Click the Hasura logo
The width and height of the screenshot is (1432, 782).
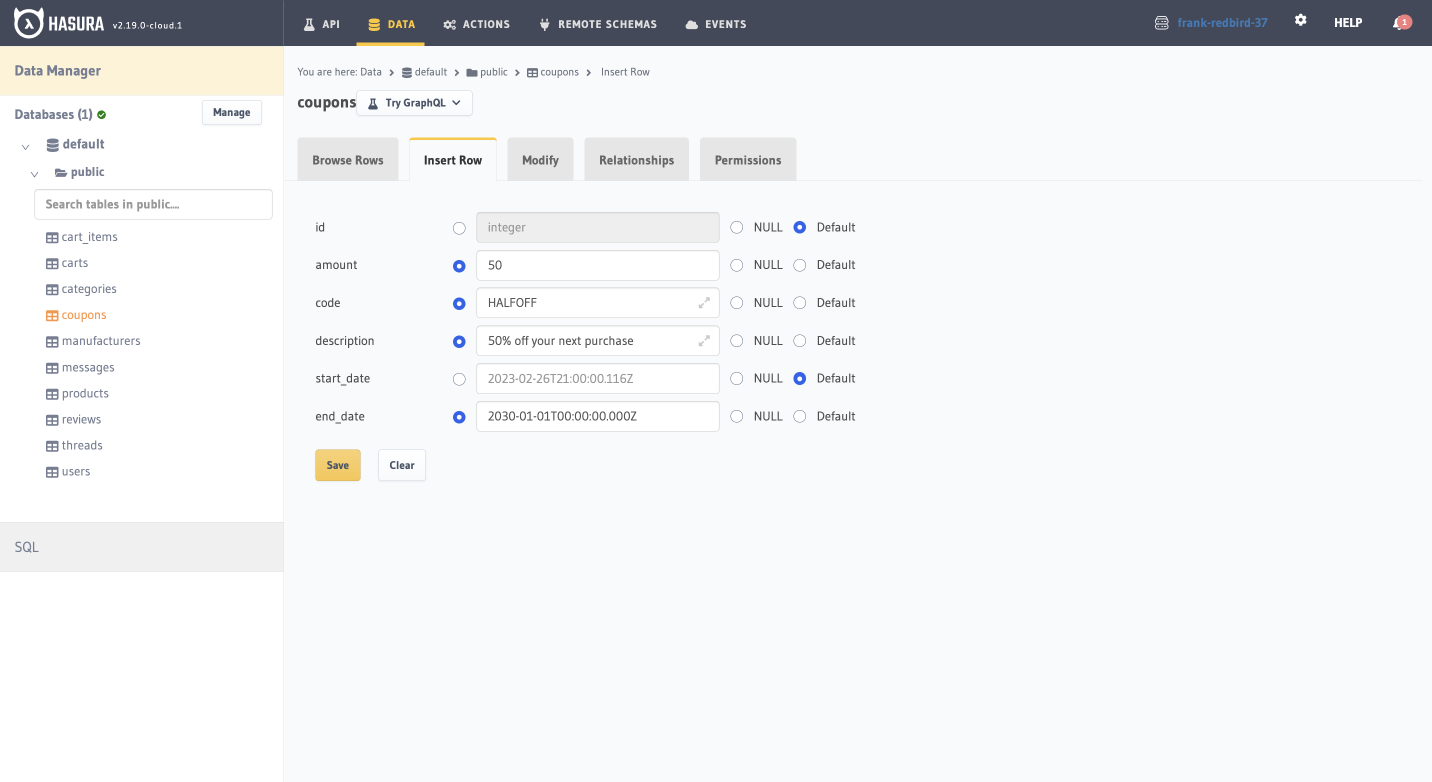pos(27,22)
